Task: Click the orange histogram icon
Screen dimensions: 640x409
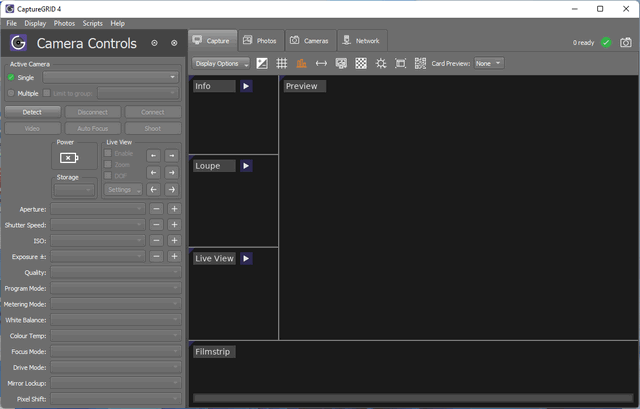Action: coord(301,63)
